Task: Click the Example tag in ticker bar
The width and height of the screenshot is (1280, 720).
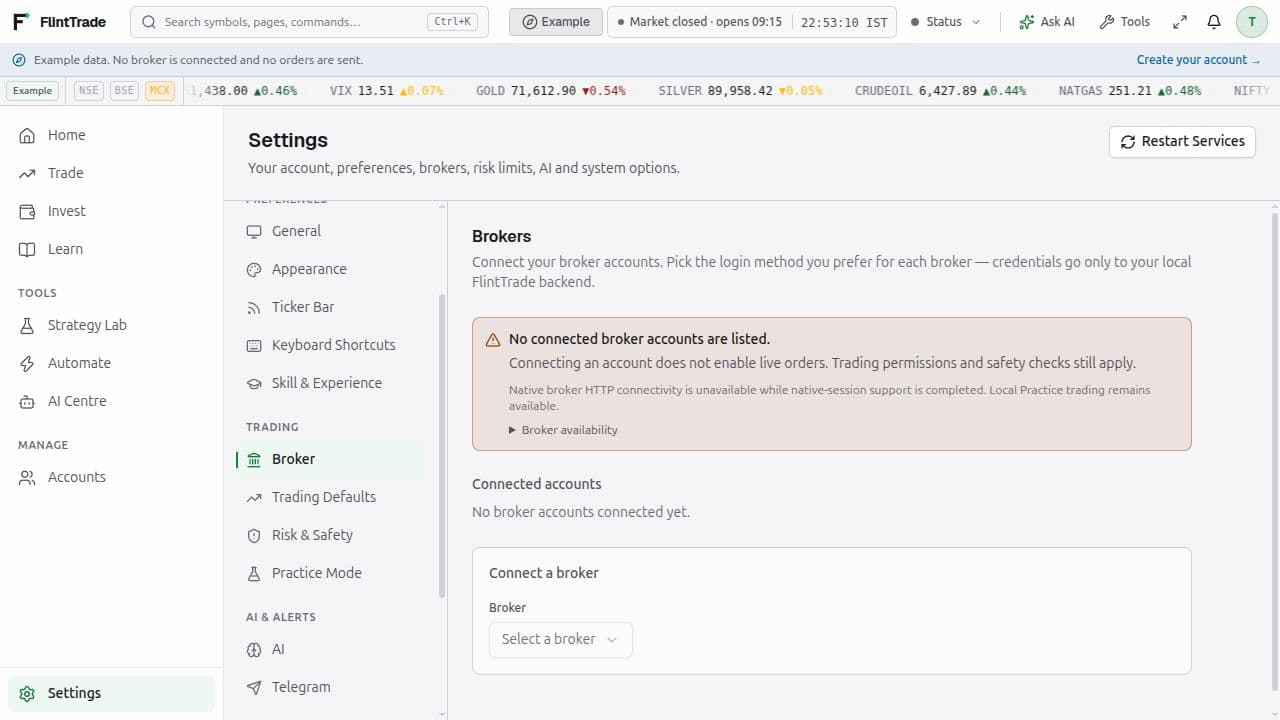Action: (32, 91)
